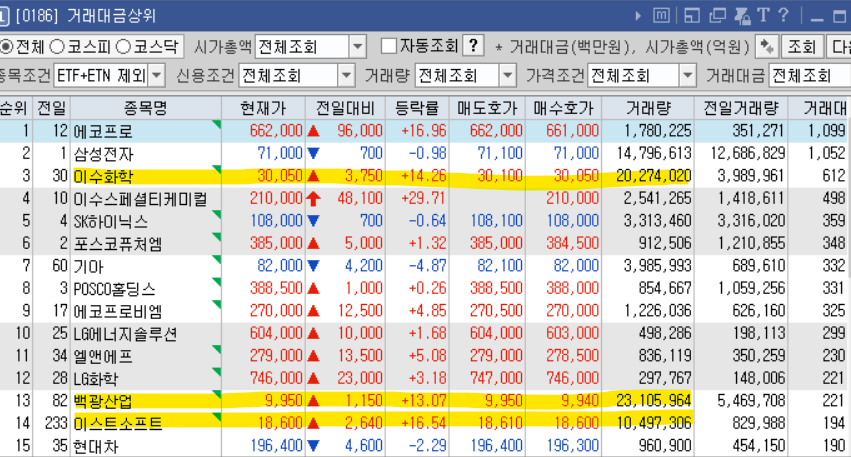Select the 기아 stock name

[x=88, y=266]
